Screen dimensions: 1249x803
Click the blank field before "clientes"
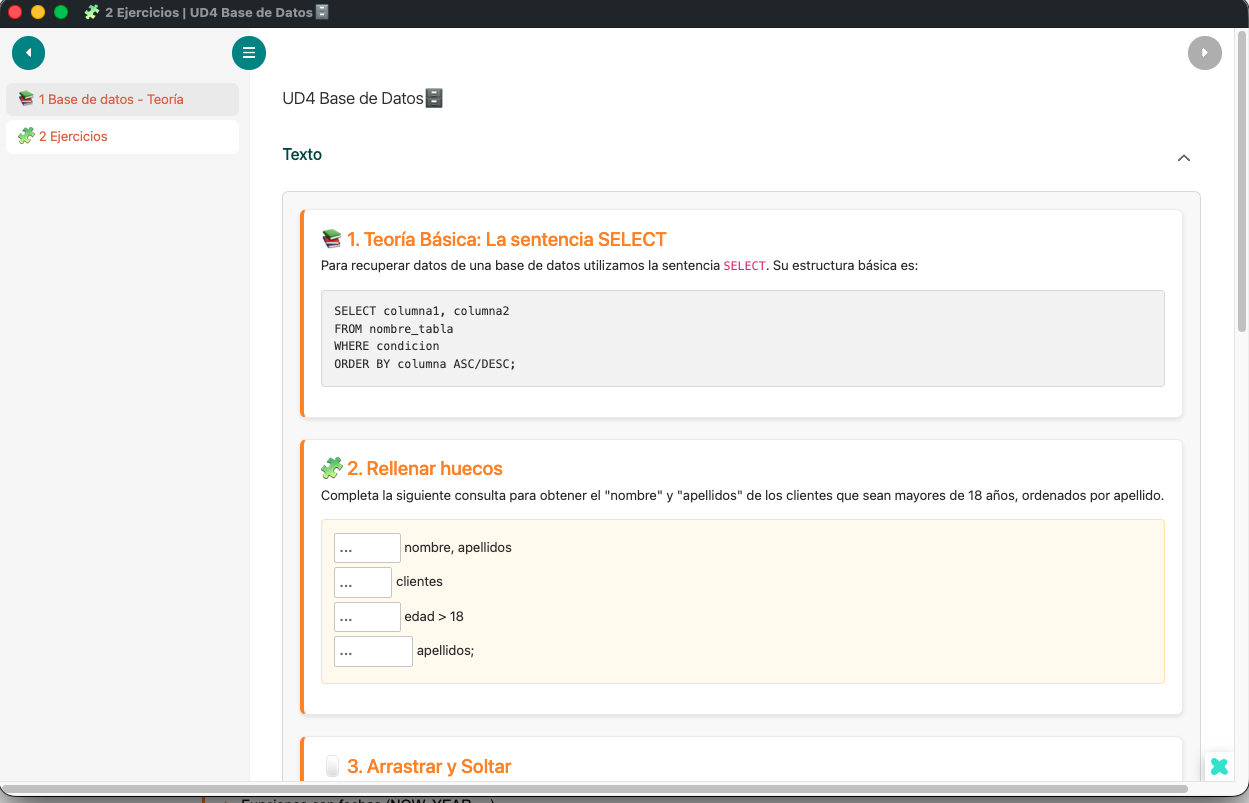click(x=362, y=582)
